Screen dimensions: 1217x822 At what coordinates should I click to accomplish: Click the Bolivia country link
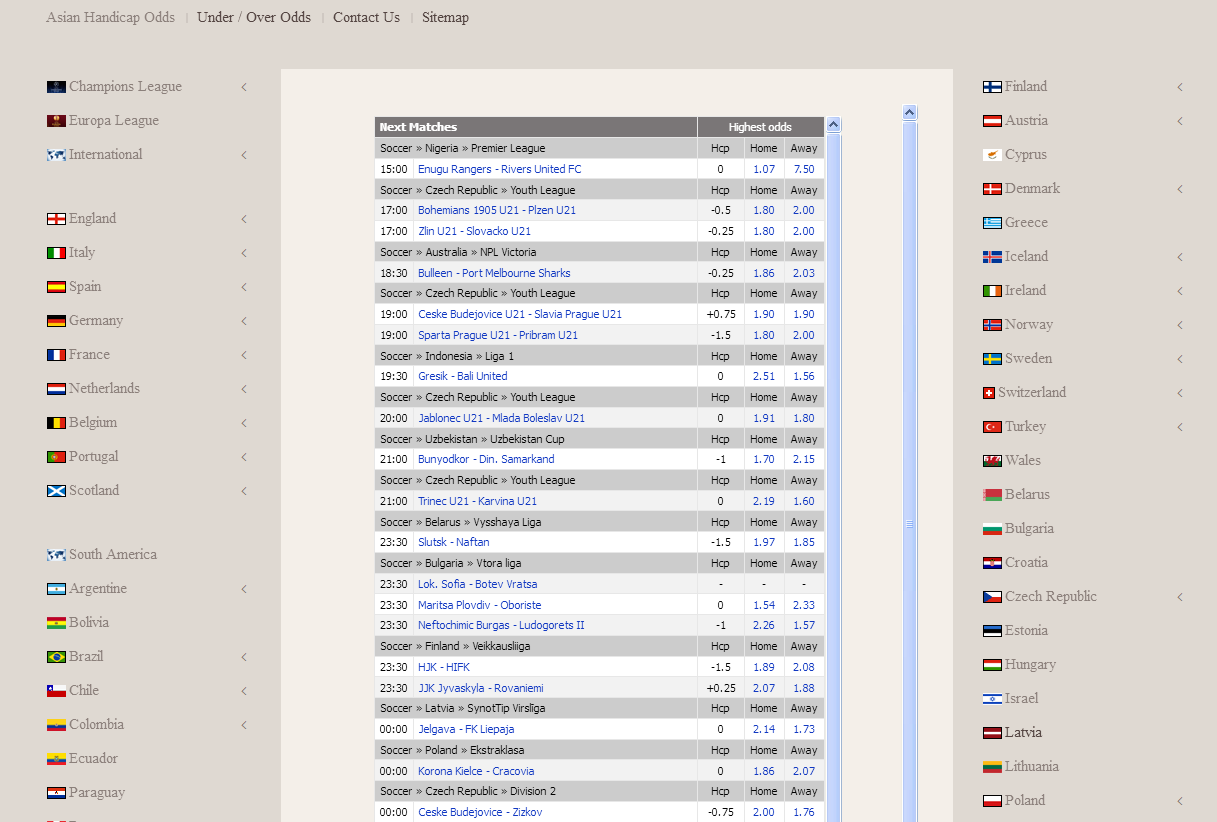pyautogui.click(x=89, y=622)
